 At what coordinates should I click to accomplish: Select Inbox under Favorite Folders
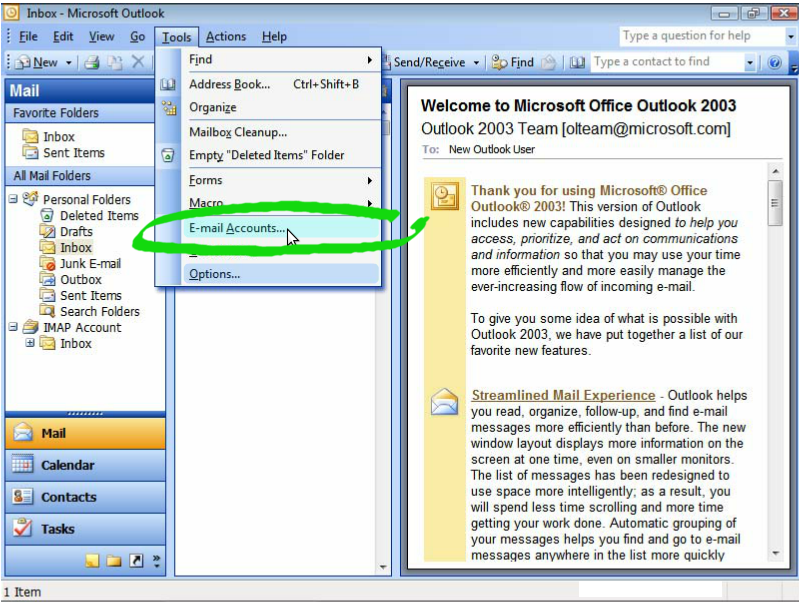59,137
